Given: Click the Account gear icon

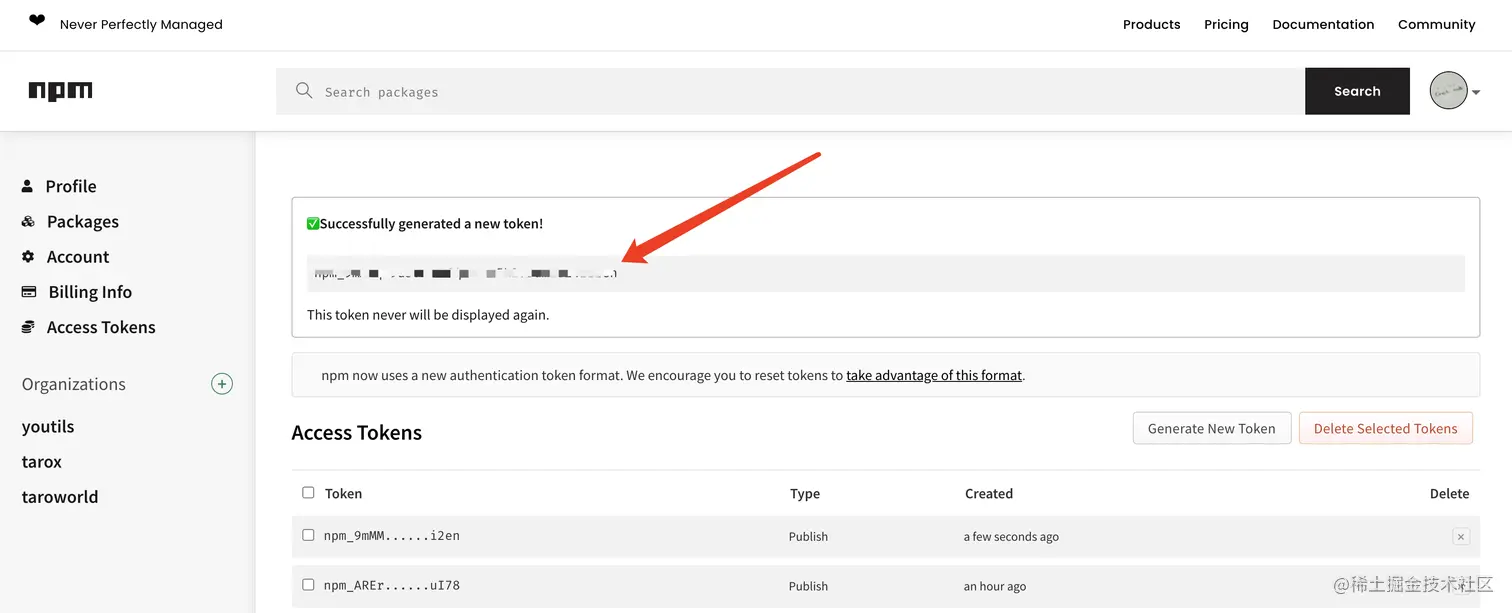Looking at the screenshot, I should tap(28, 257).
